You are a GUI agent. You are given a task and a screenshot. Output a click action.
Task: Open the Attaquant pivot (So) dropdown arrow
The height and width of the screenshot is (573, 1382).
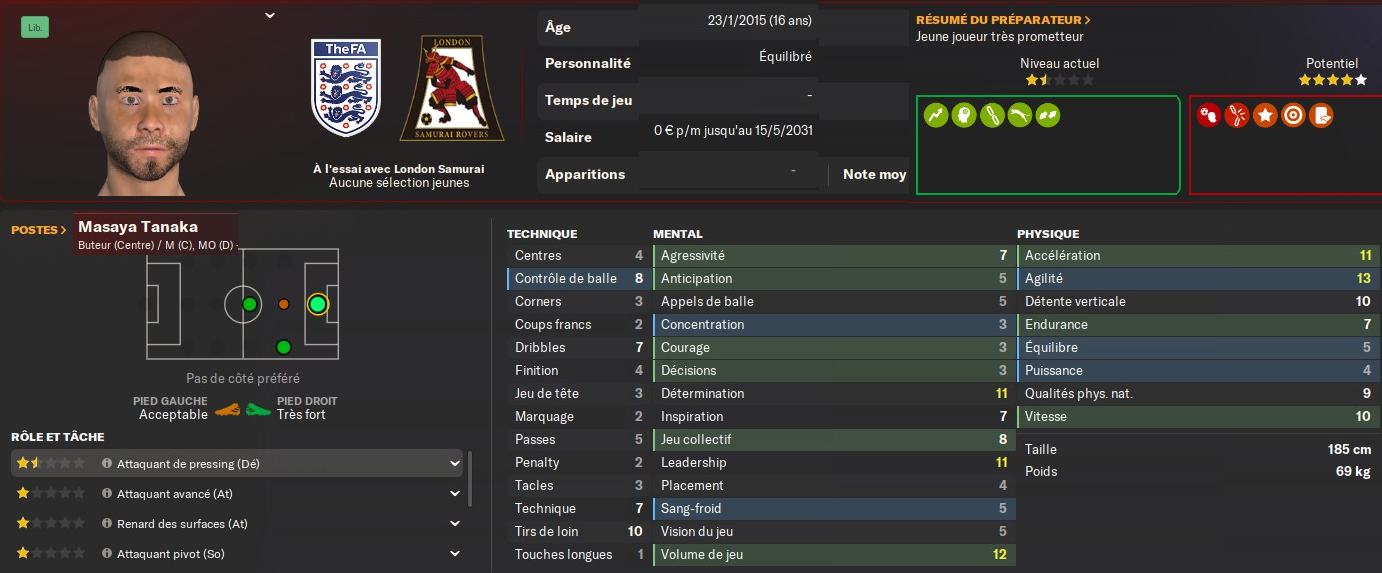(455, 554)
